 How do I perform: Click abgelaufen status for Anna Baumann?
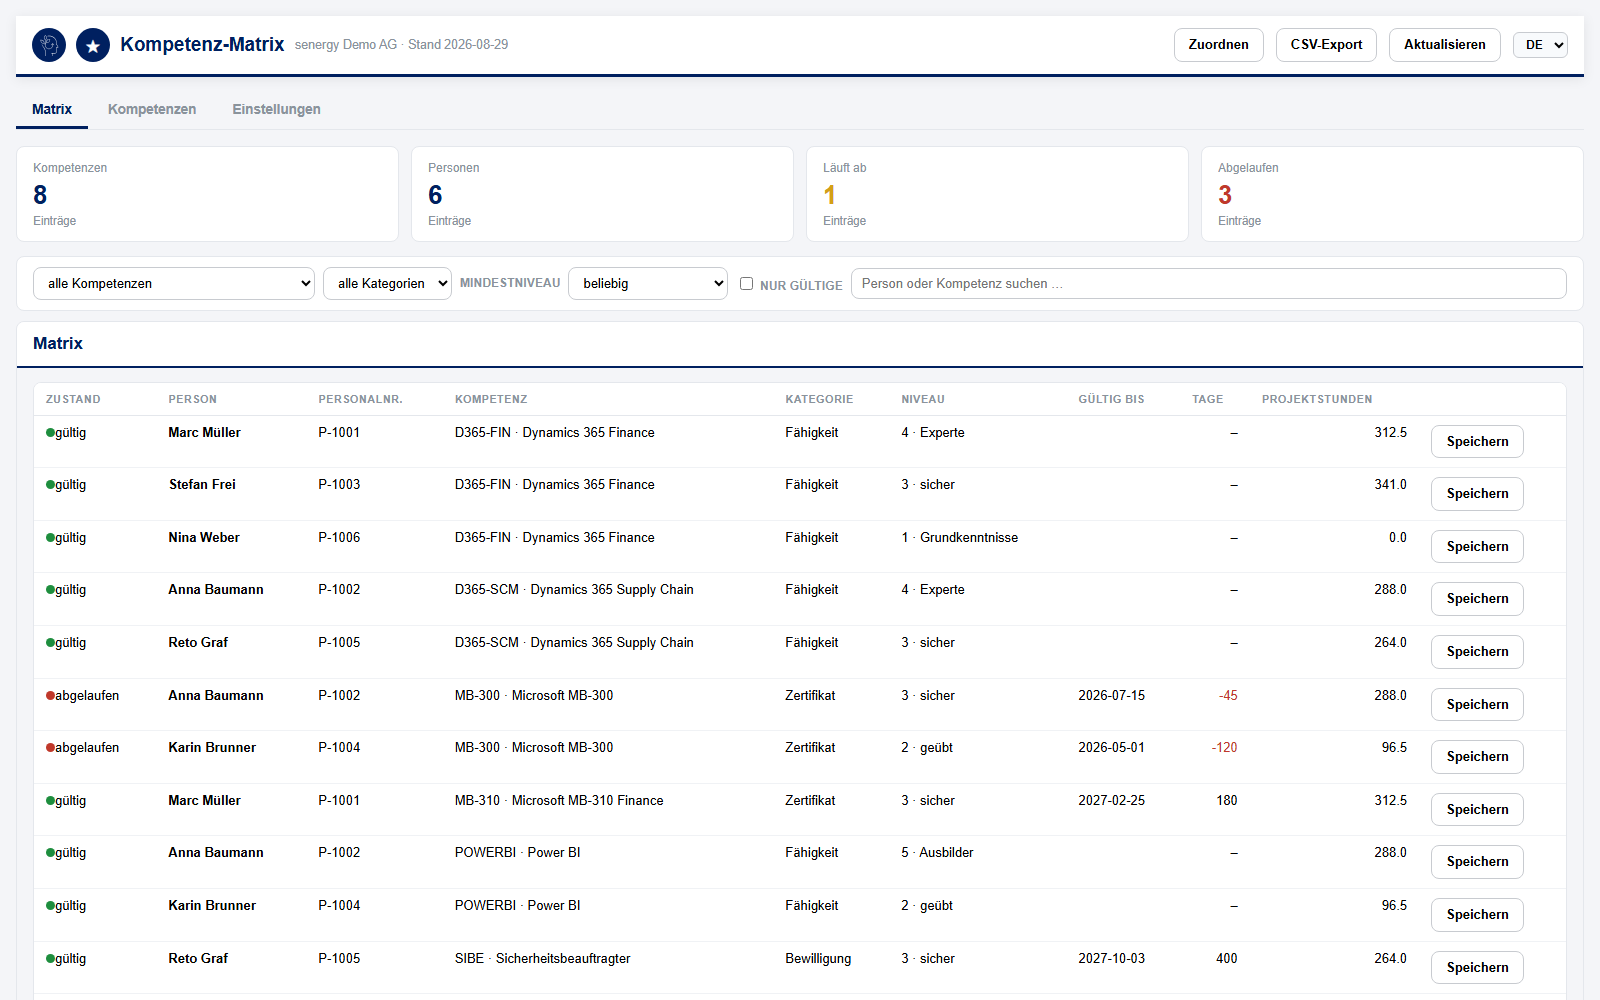(x=83, y=696)
